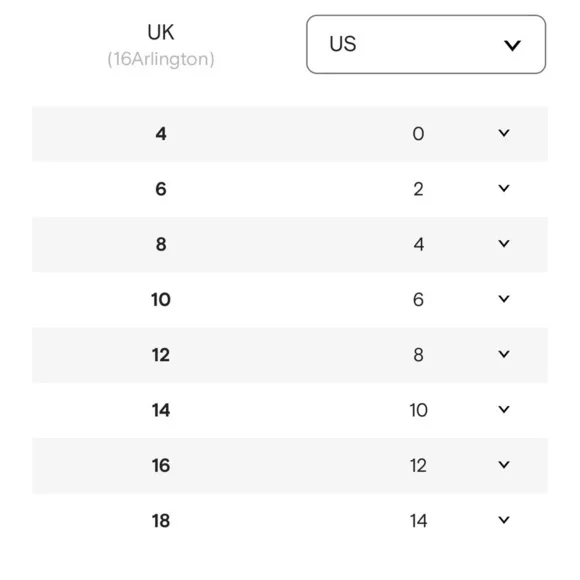Expand the UK 10 row chevron
Viewport: 580px width, 580px height.
(504, 299)
